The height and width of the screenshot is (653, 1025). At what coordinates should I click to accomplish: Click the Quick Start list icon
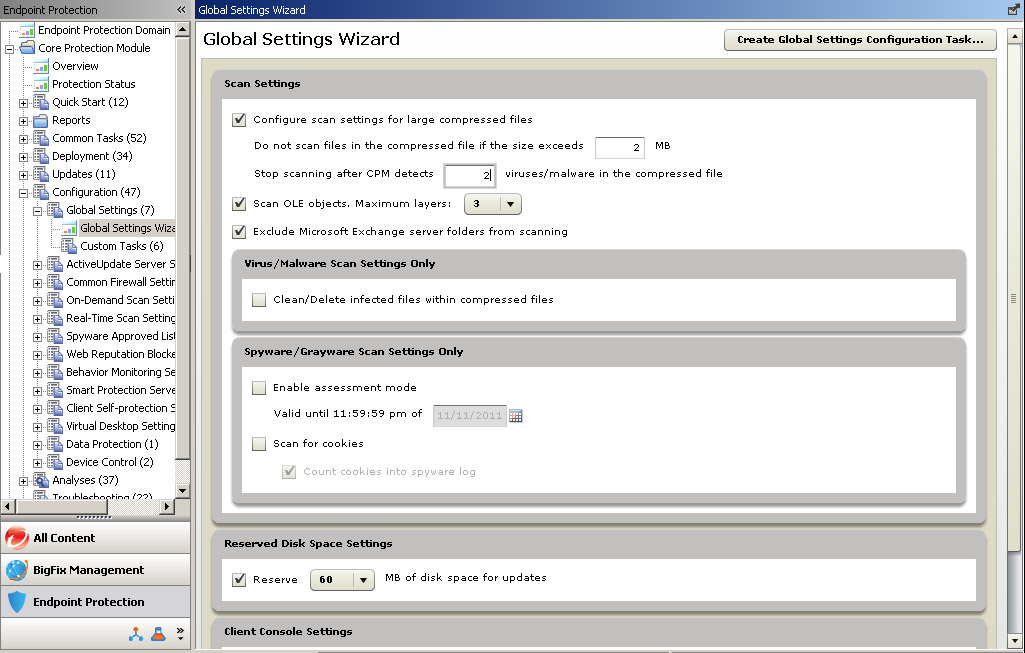pos(41,102)
